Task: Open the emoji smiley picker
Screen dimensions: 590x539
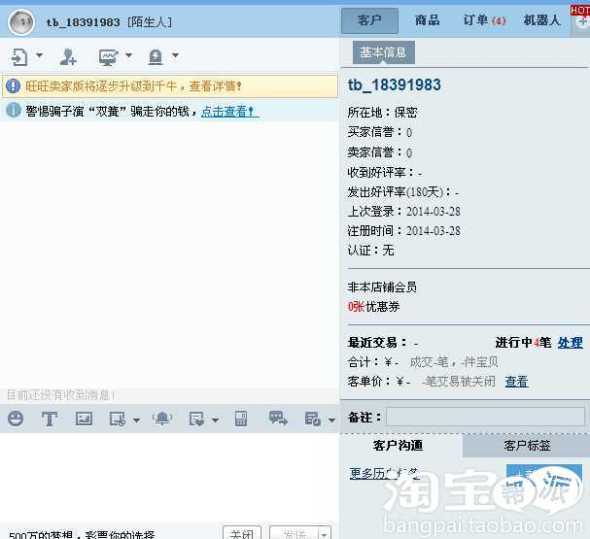Action: pos(16,418)
